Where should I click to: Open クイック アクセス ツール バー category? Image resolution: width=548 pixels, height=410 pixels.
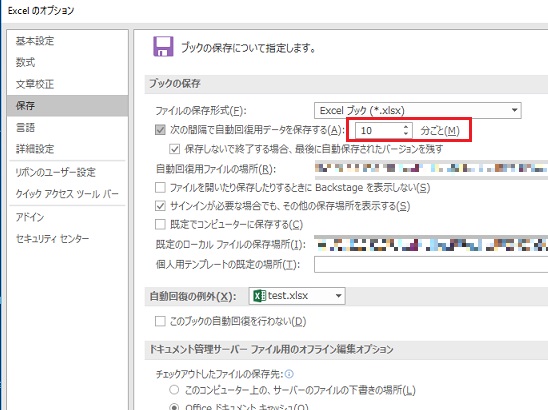coord(67,194)
